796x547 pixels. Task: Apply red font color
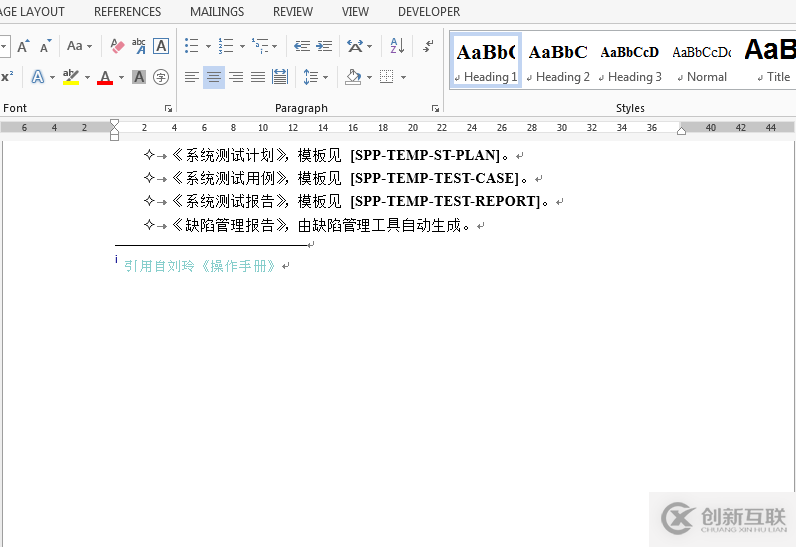(105, 77)
